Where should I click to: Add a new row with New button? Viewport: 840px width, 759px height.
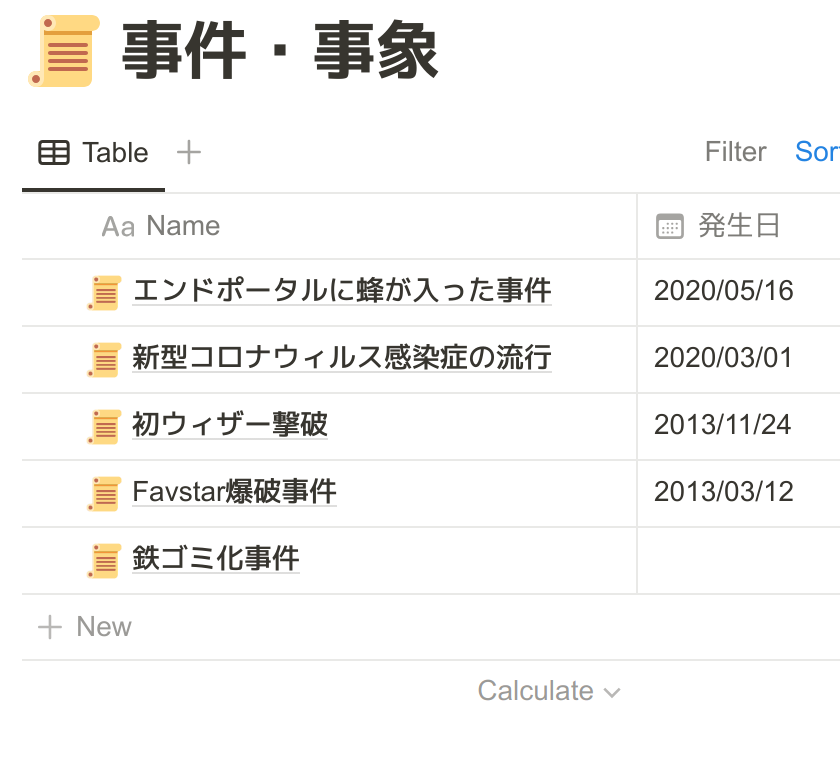point(85,627)
